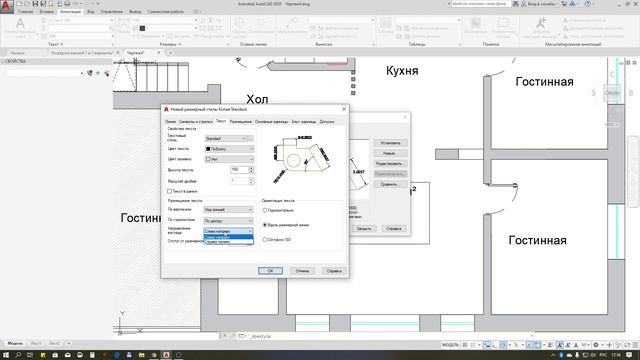Click the taskbar search magnifier icon
Image resolution: width=640 pixels, height=360 pixels.
pos(18,355)
